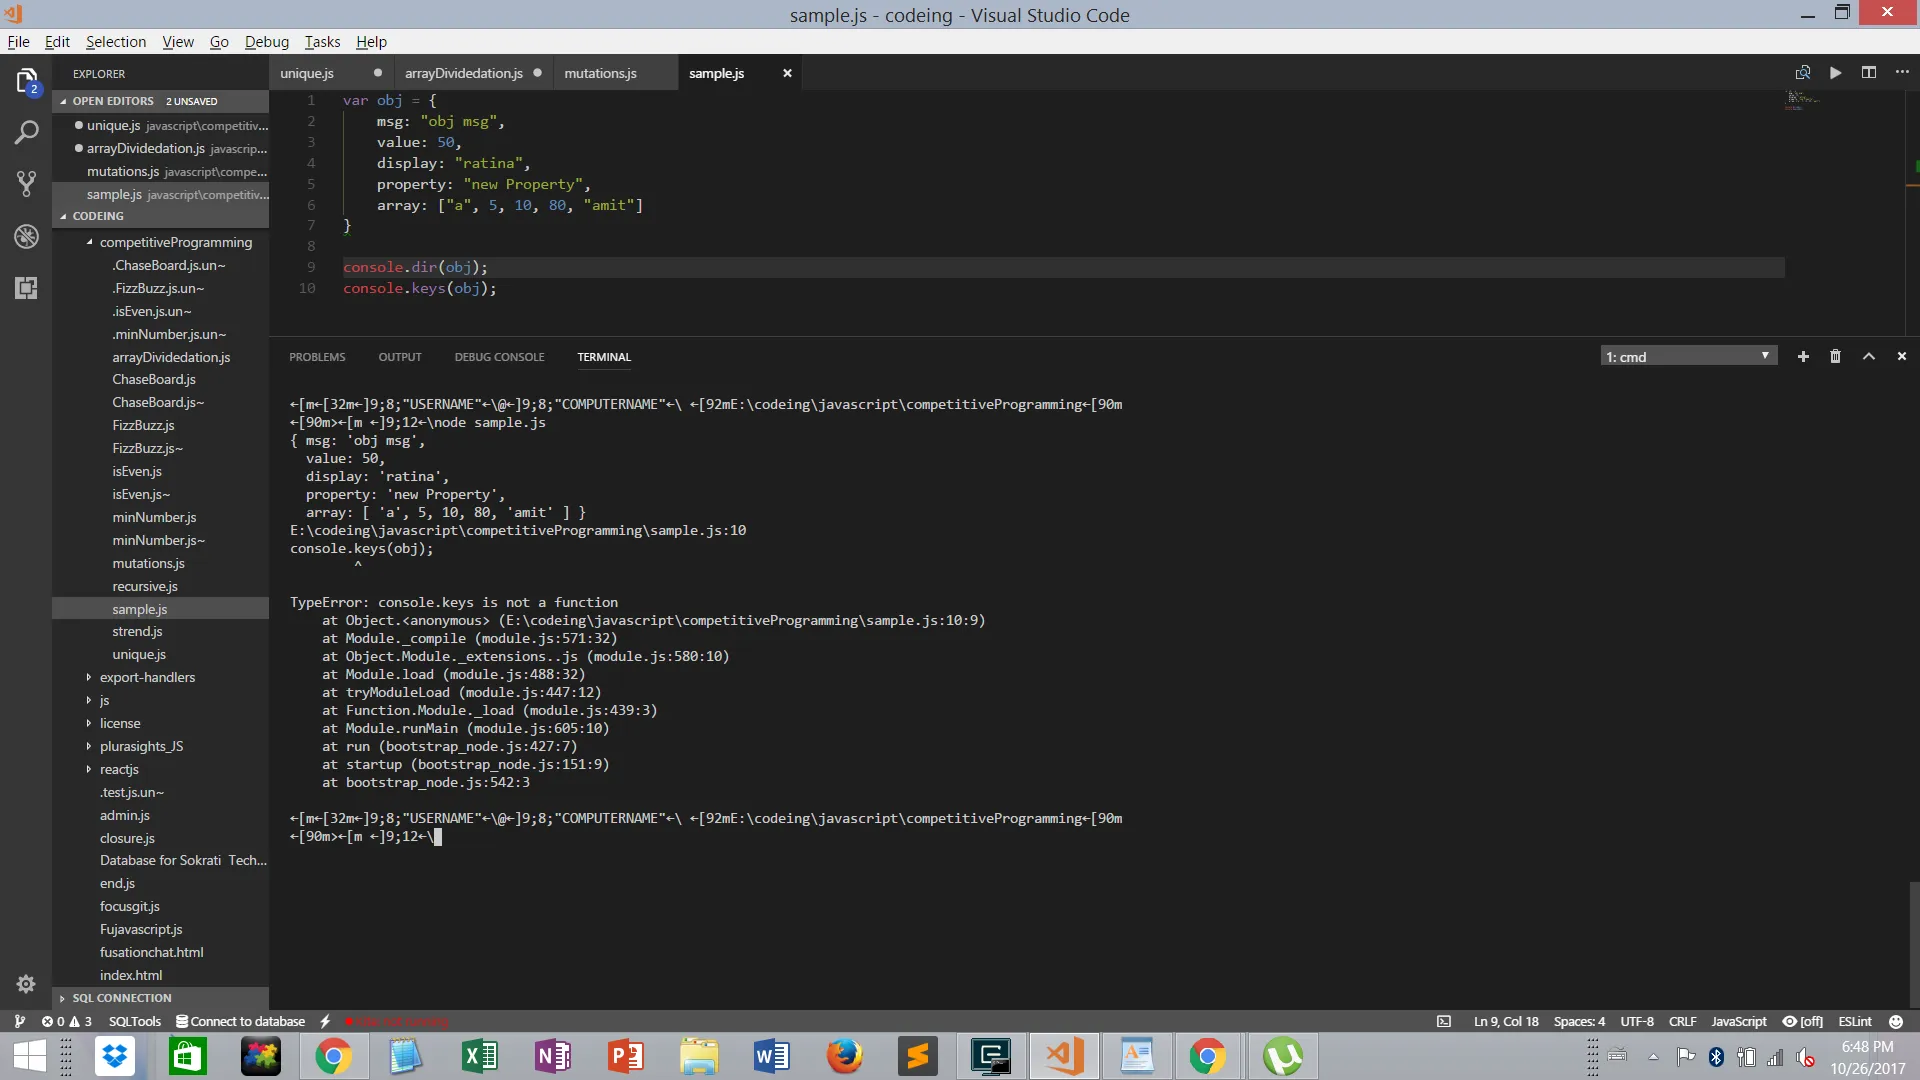
Task: Toggle the [off] eye status item
Action: pos(1803,1021)
